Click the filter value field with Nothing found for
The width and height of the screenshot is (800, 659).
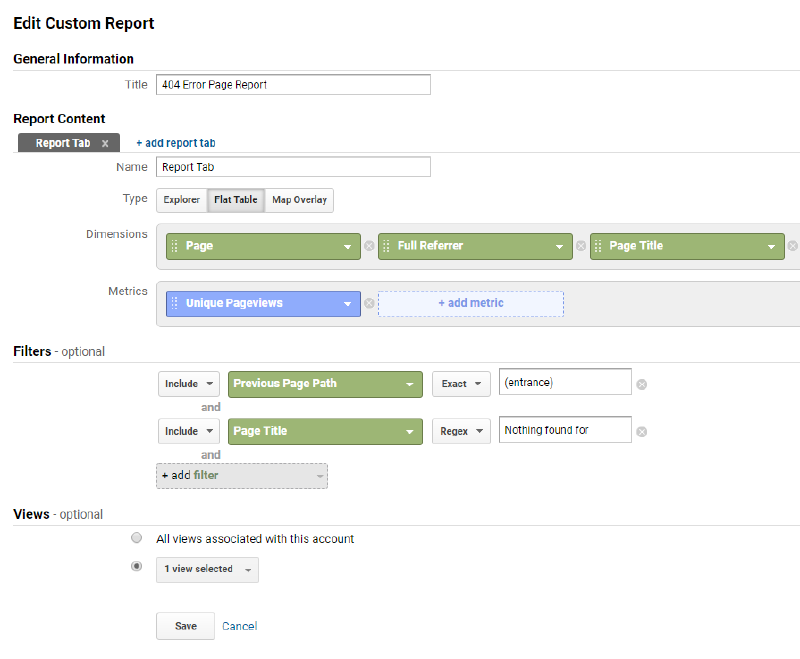tap(565, 429)
